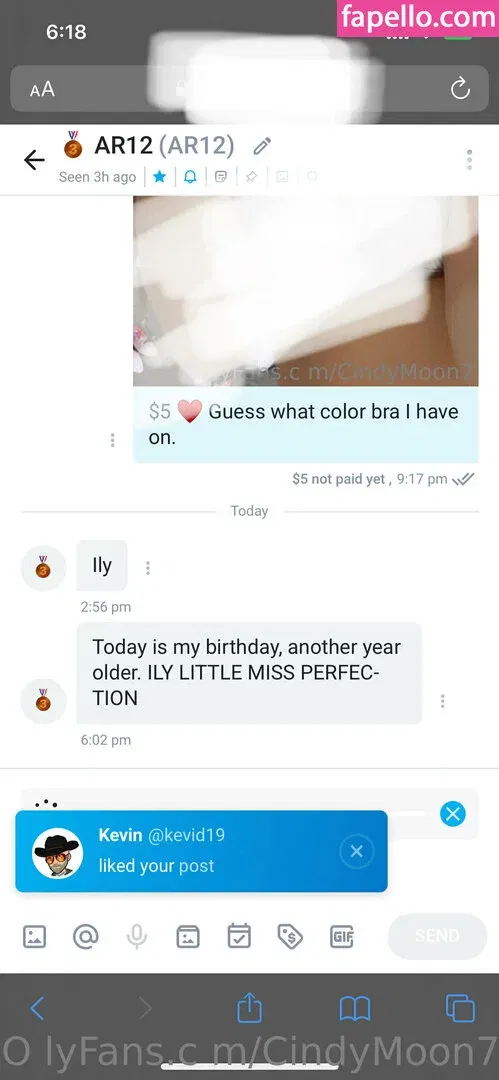Open options for the birthday message
Screen dimensions: 499x1080
tap(442, 700)
